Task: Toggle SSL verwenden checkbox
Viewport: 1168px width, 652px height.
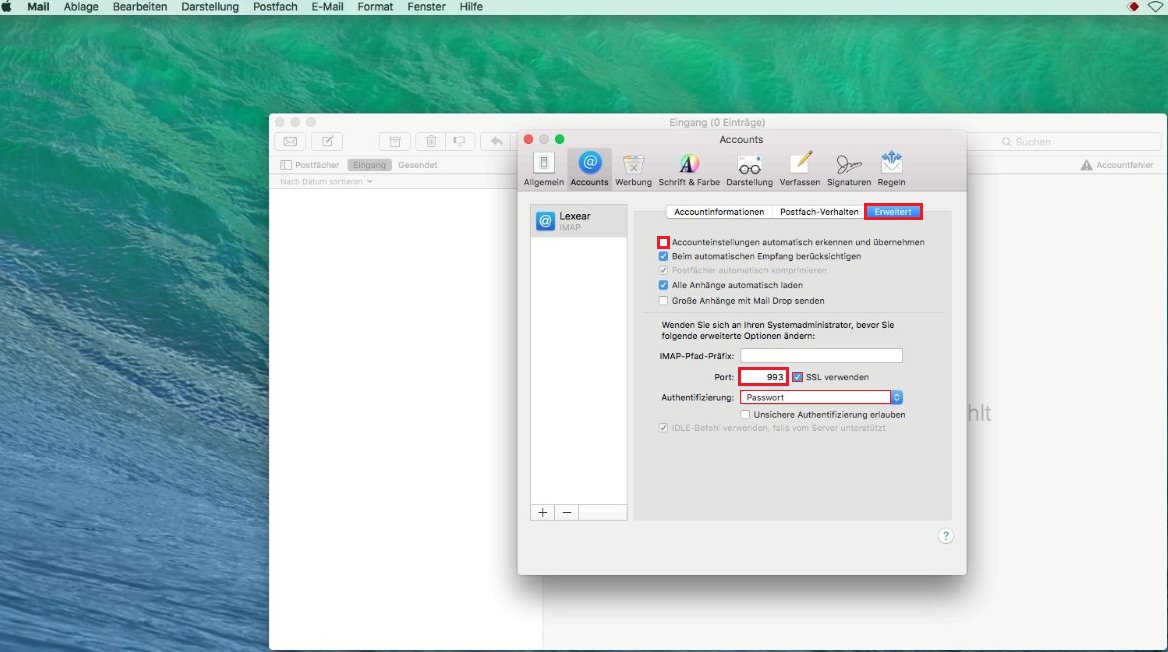Action: pos(798,377)
